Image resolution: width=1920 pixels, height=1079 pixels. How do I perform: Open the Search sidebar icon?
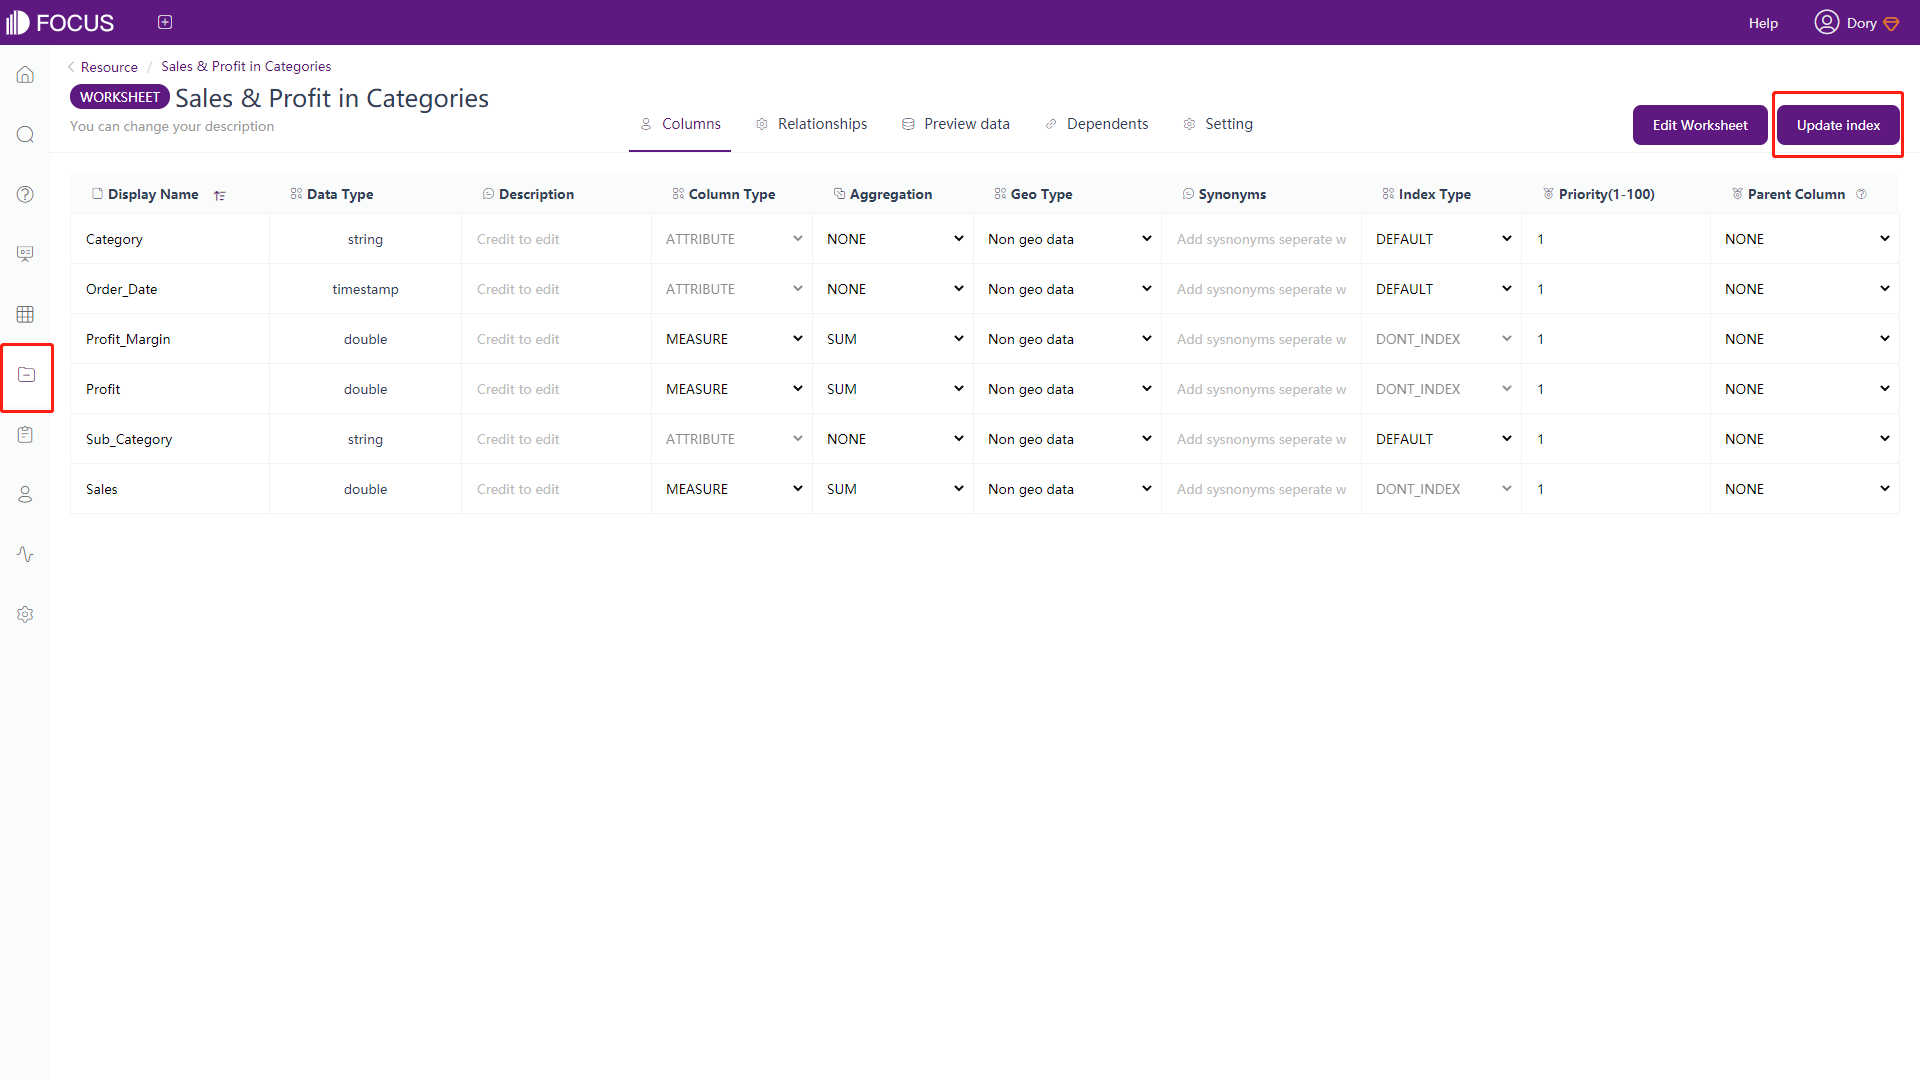pyautogui.click(x=26, y=135)
